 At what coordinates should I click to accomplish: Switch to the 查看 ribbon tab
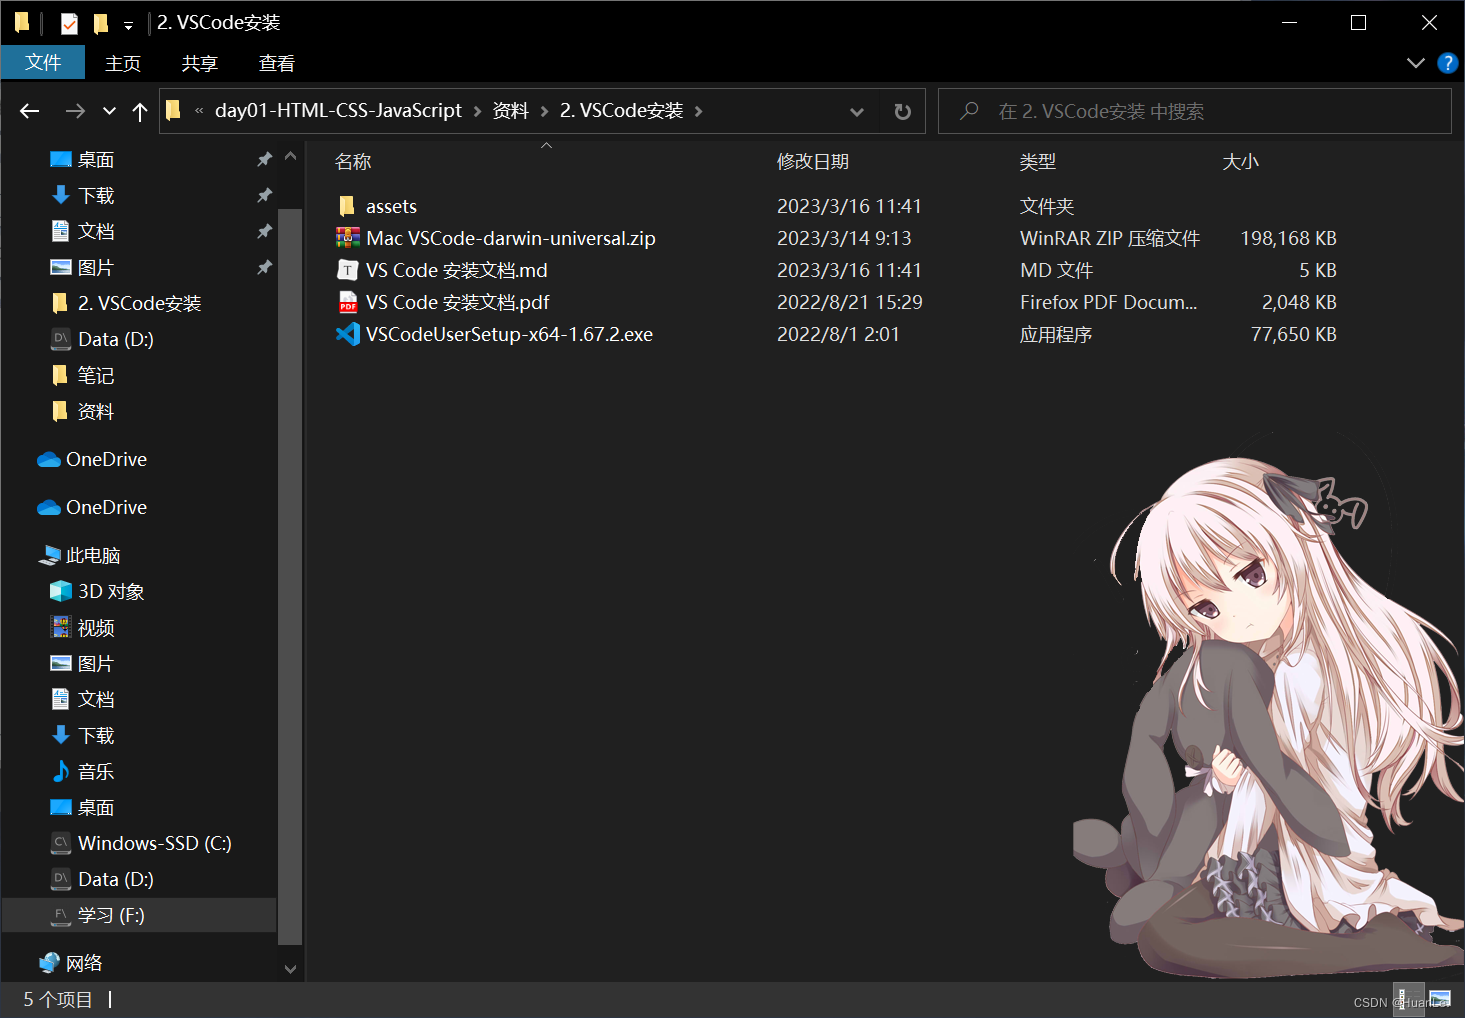point(276,63)
